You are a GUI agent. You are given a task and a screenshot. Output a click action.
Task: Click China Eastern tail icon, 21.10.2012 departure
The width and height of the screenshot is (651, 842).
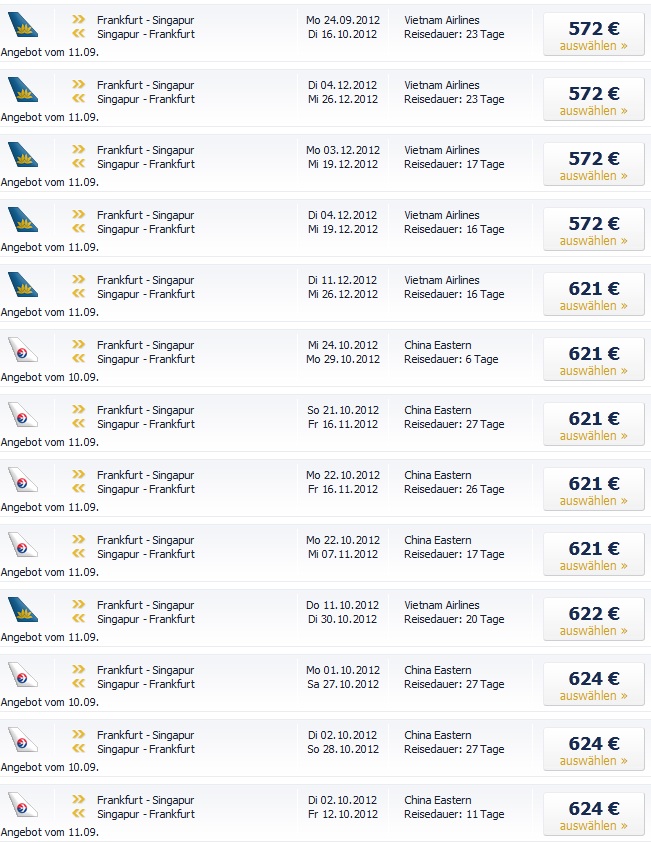pyautogui.click(x=23, y=415)
